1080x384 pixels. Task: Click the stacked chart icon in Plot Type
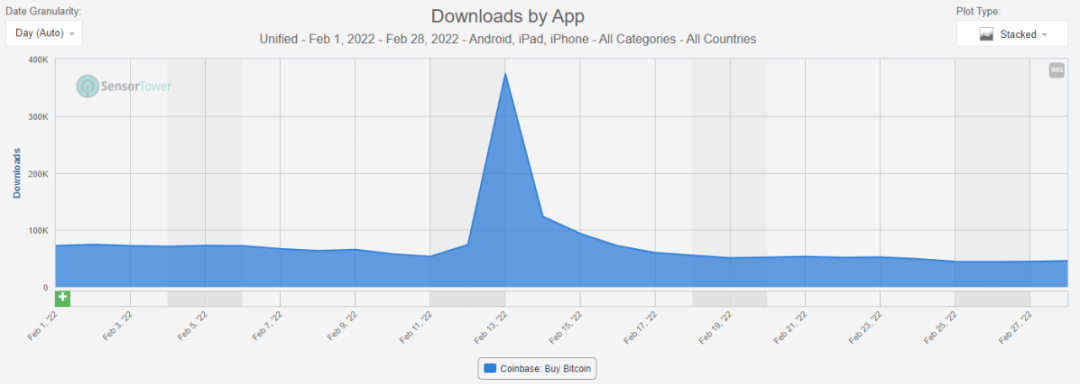[986, 34]
